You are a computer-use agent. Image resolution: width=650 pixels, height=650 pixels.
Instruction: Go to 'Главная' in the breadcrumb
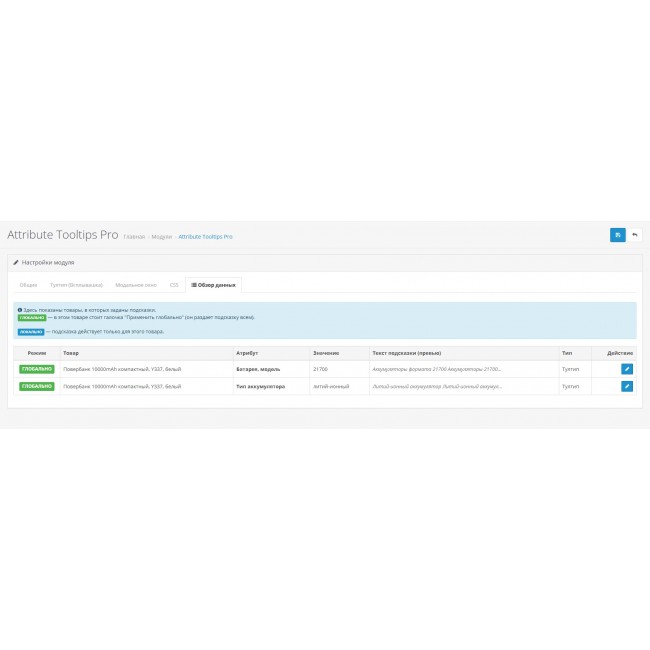coord(133,237)
